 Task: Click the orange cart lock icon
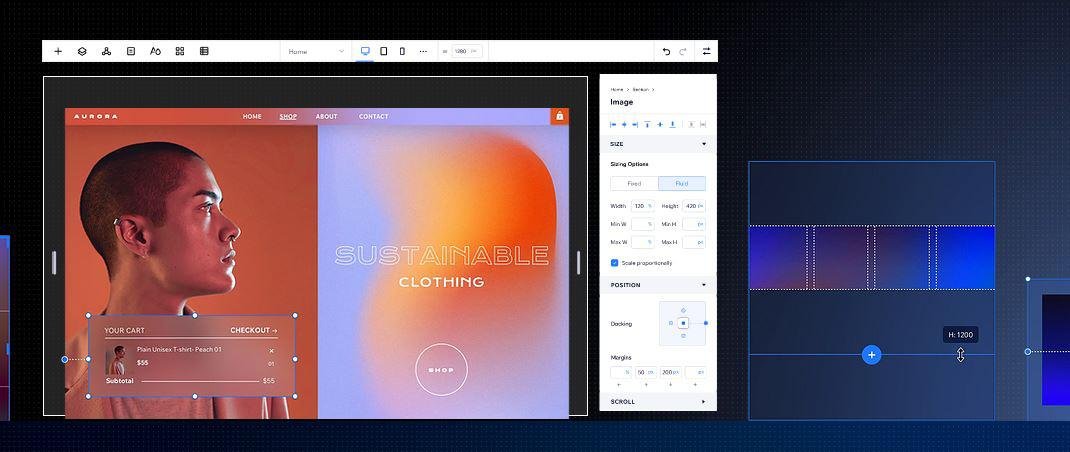coord(560,116)
